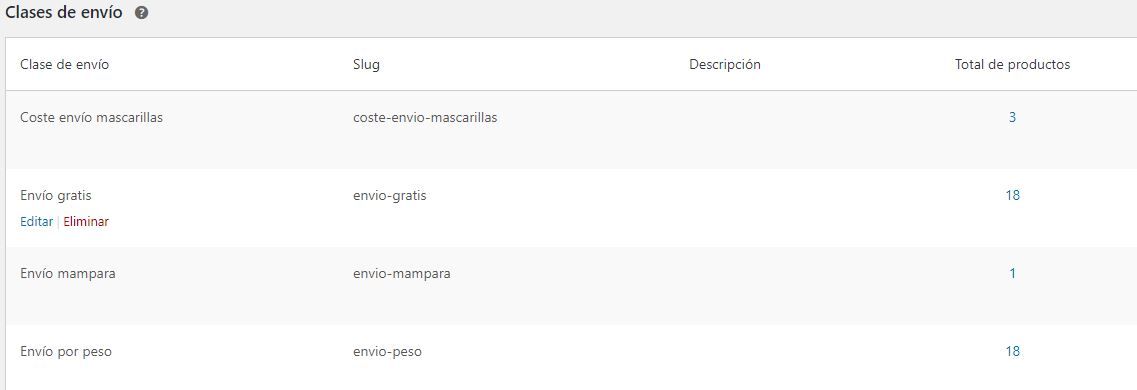Open the single product using Envío mampara

pos(1012,273)
